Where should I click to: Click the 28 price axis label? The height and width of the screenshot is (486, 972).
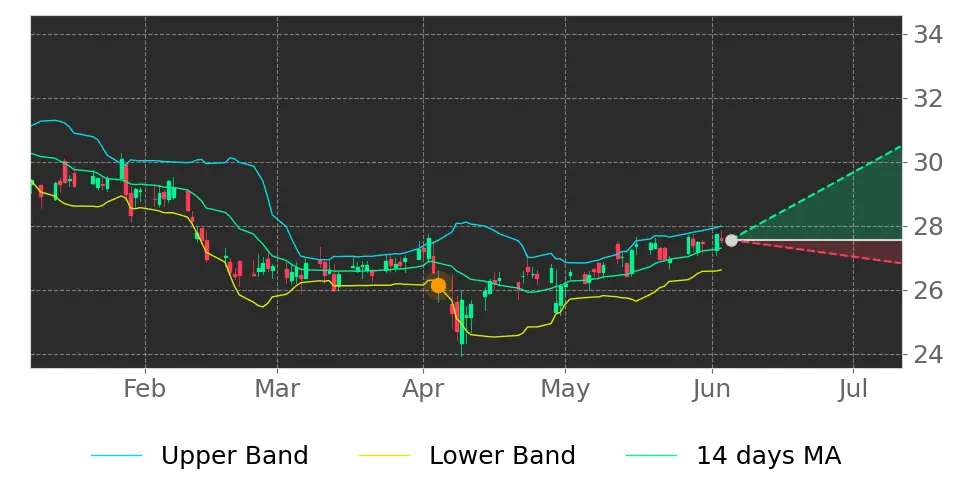[928, 227]
